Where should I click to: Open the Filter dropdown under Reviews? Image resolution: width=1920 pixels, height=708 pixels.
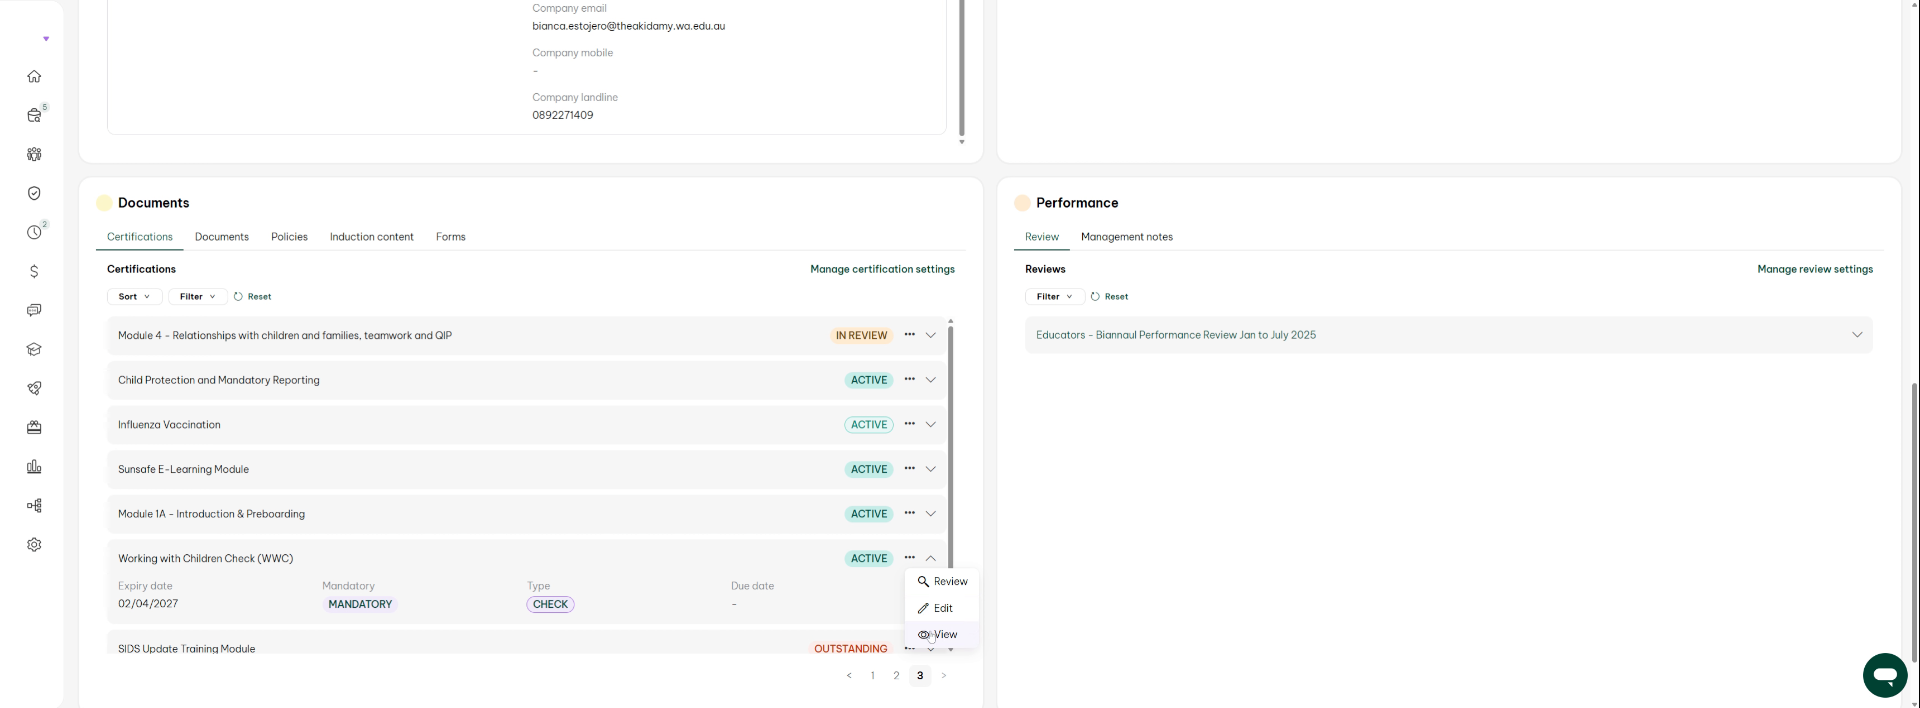pos(1054,297)
